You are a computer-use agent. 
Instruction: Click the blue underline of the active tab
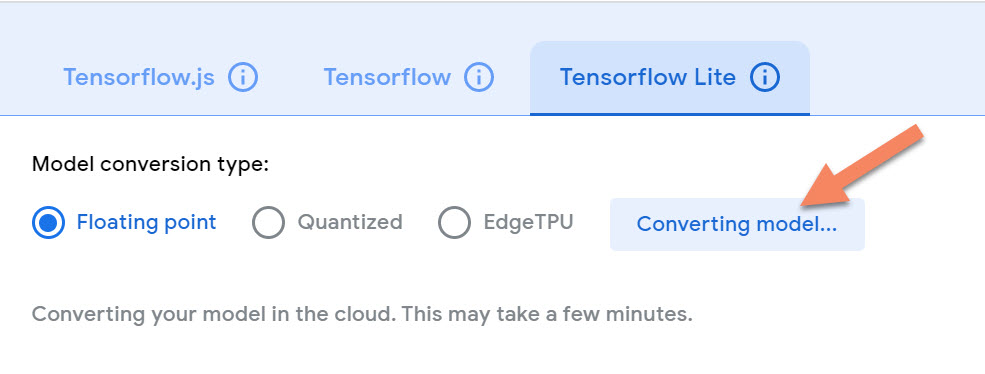[x=670, y=114]
